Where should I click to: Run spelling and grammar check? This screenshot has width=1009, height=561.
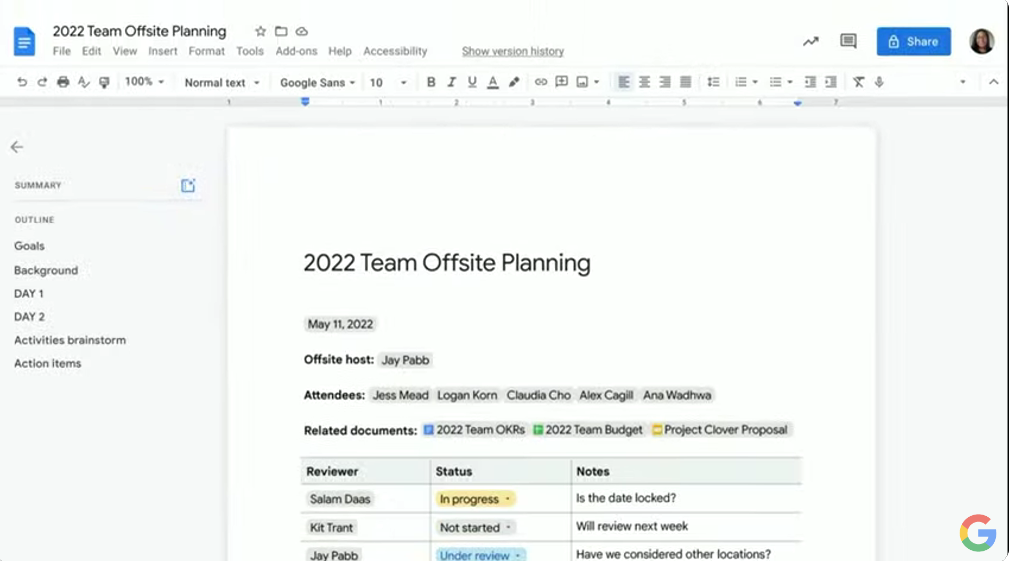pyautogui.click(x=84, y=82)
